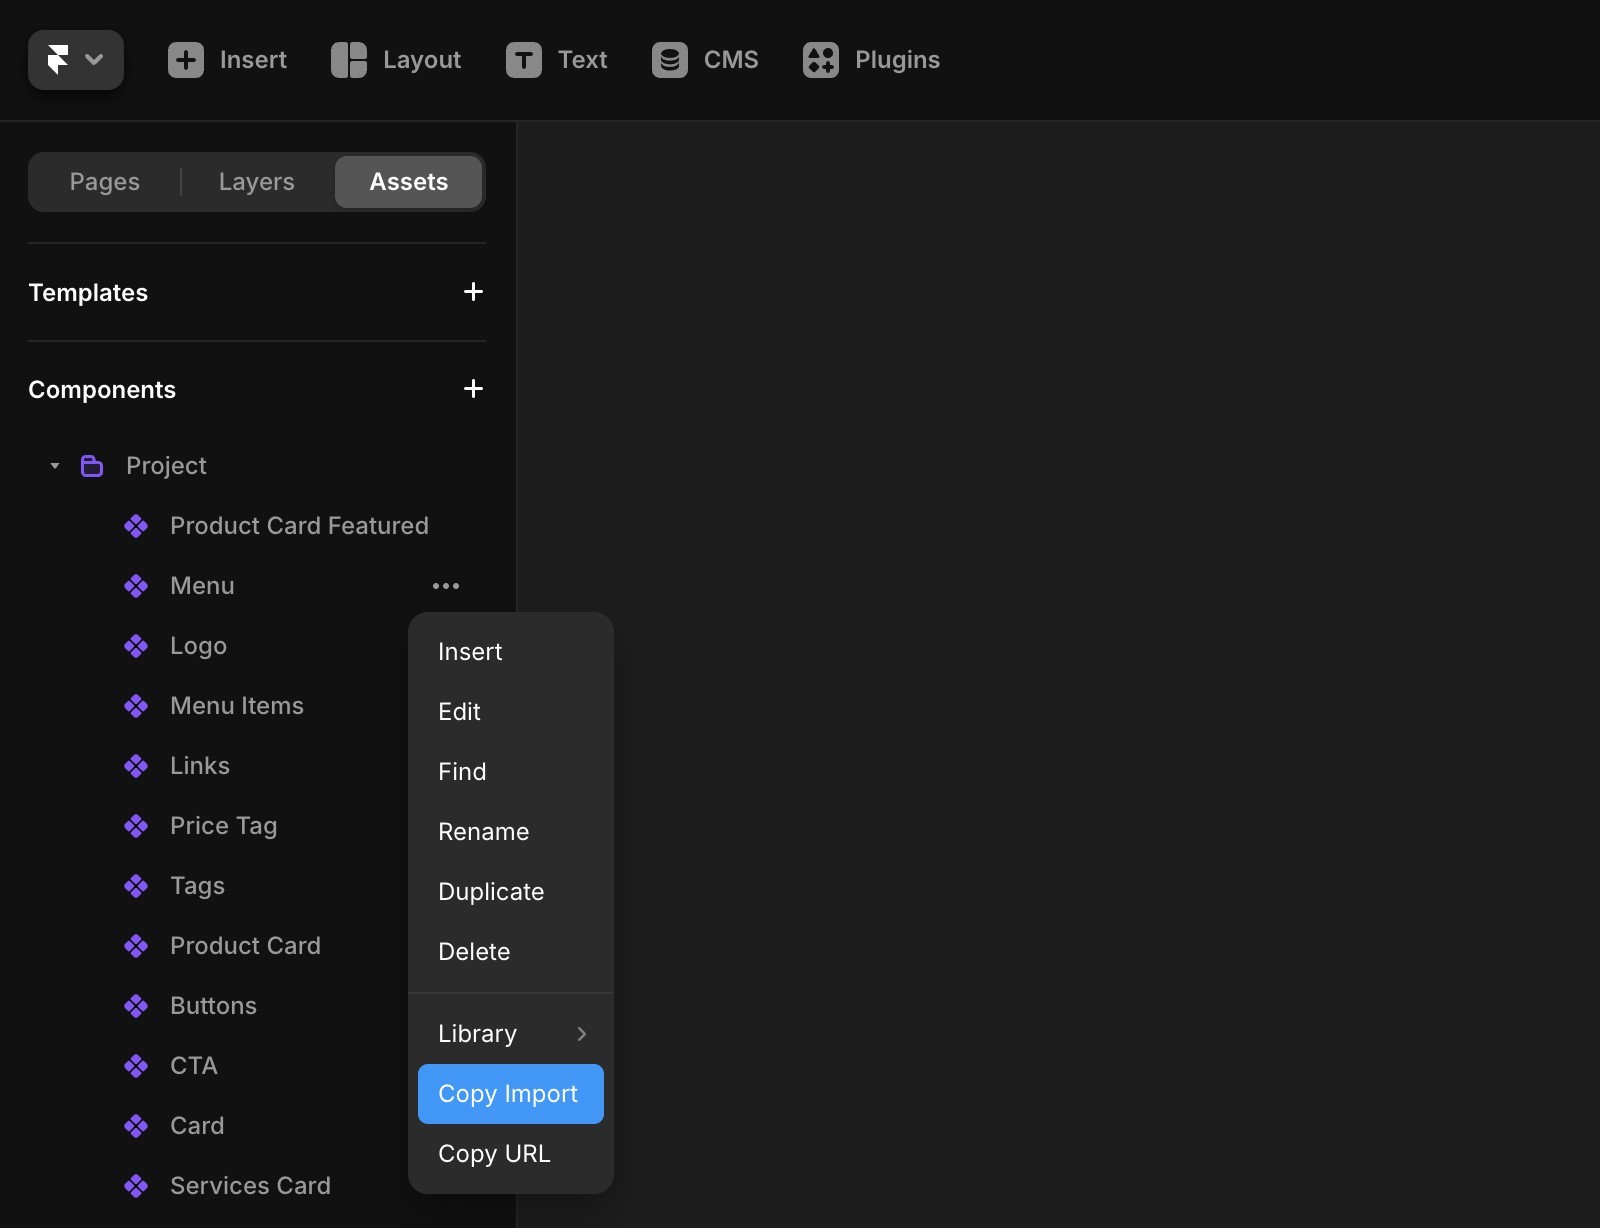Click the Templates section heading

tap(88, 293)
